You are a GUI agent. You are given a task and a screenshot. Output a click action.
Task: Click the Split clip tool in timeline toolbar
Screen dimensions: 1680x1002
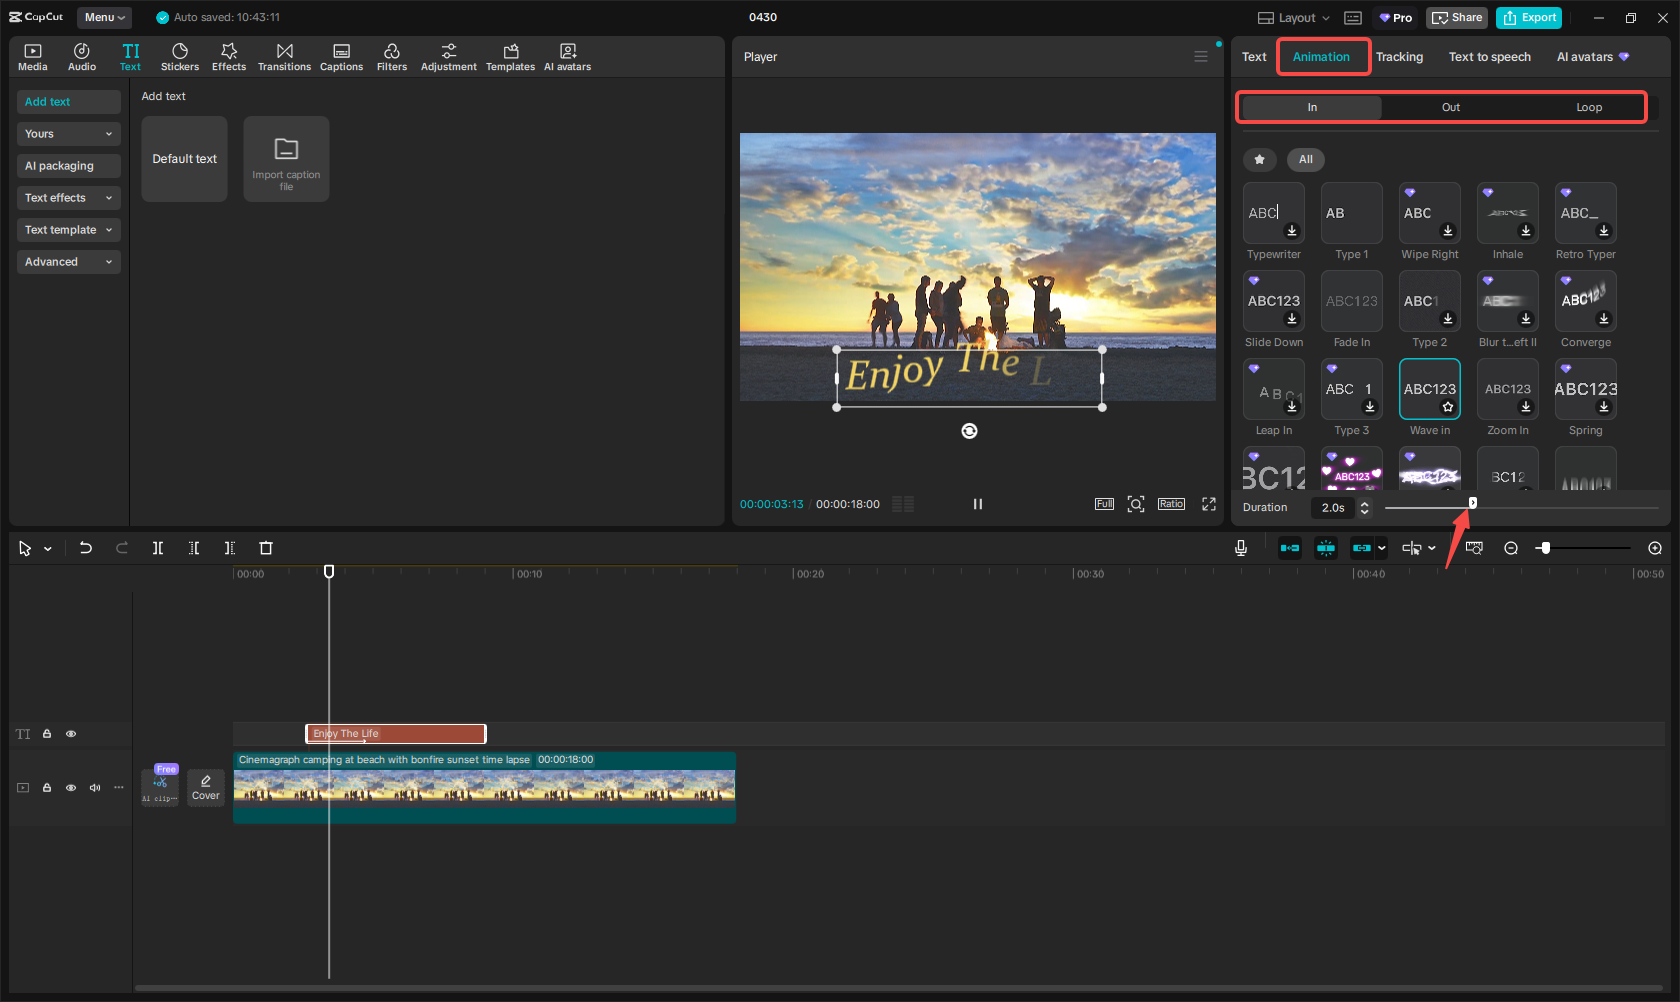[x=158, y=548]
